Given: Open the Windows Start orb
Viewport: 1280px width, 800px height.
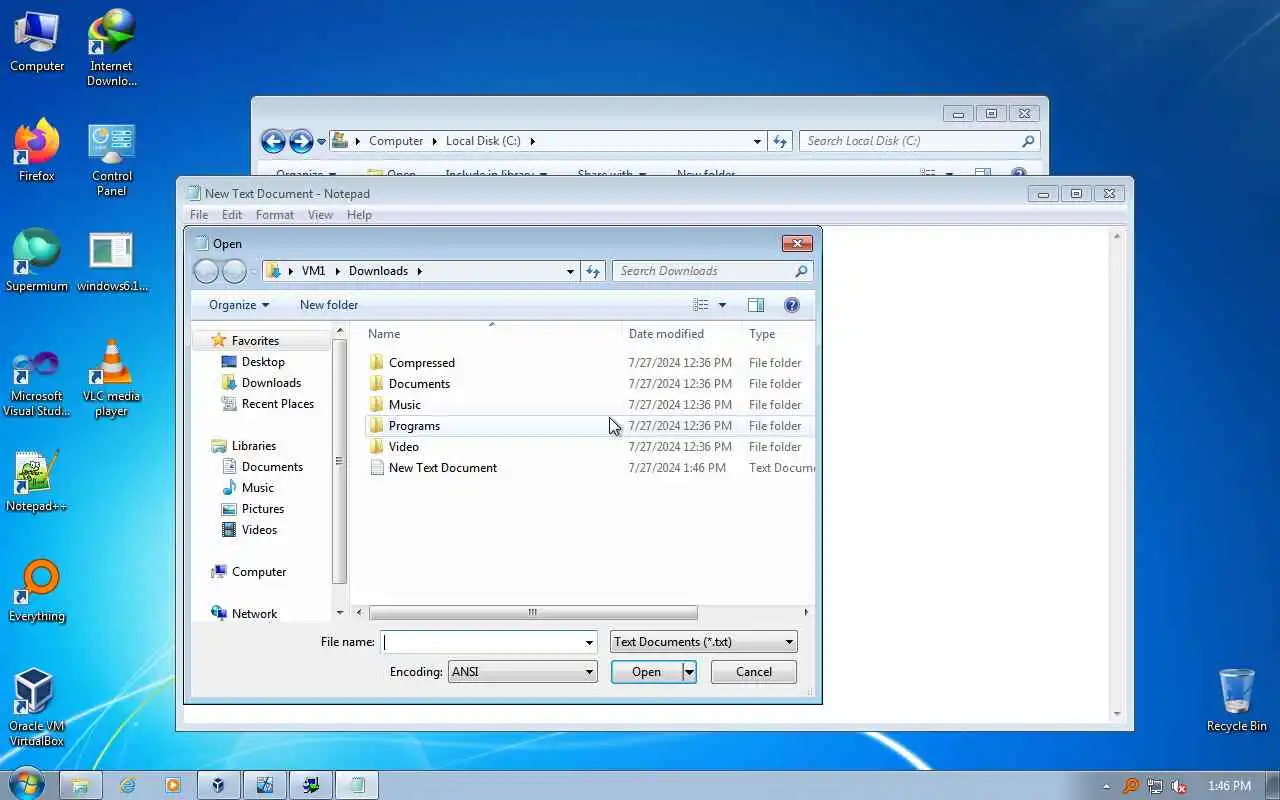Looking at the screenshot, I should click(x=24, y=785).
